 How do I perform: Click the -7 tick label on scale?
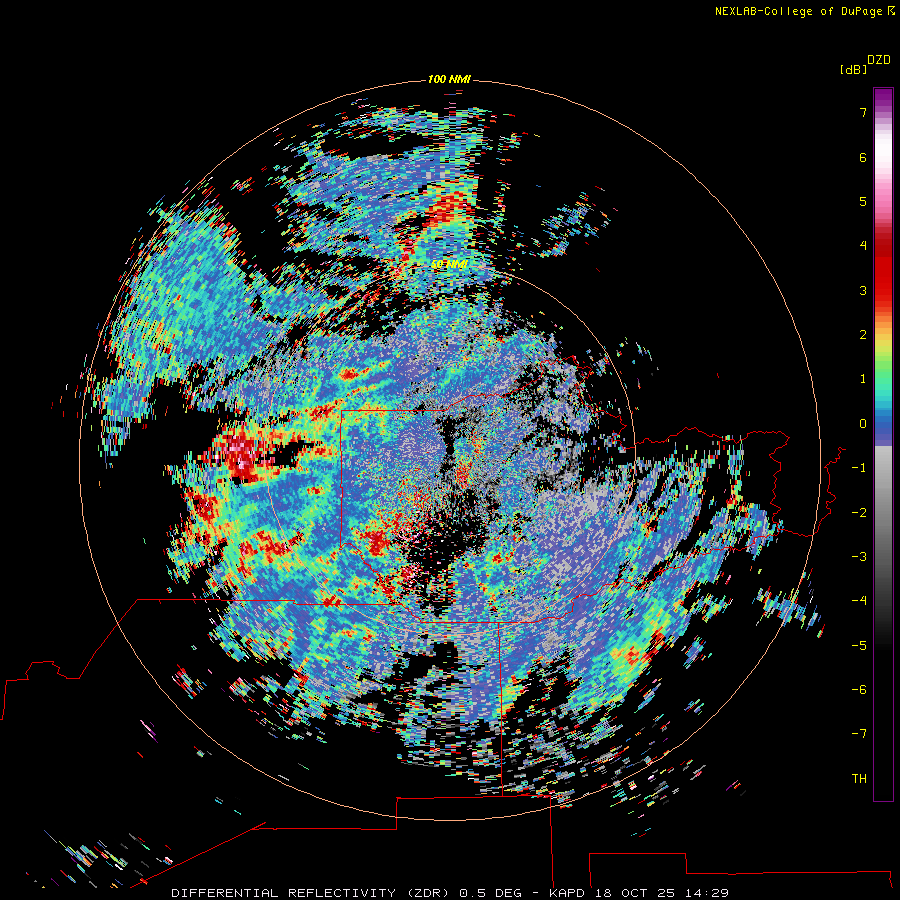point(859,734)
